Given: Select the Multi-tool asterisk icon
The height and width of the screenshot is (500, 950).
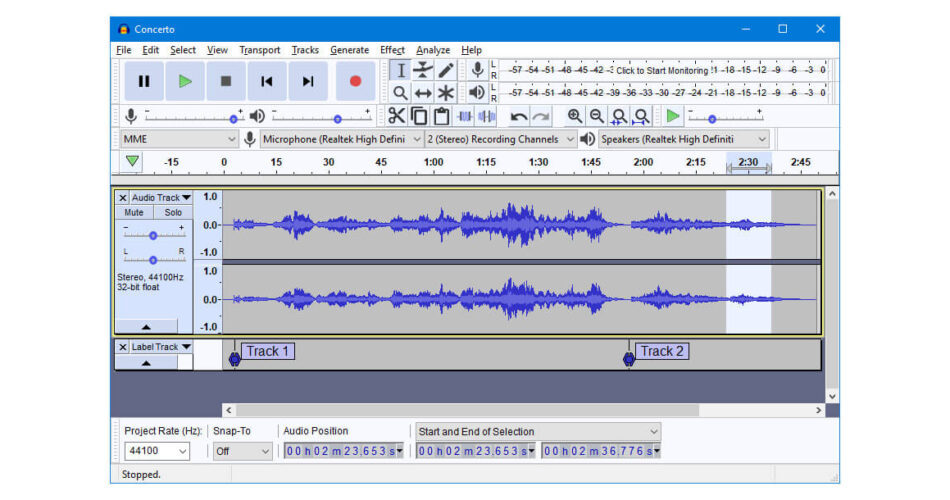Looking at the screenshot, I should (x=446, y=93).
